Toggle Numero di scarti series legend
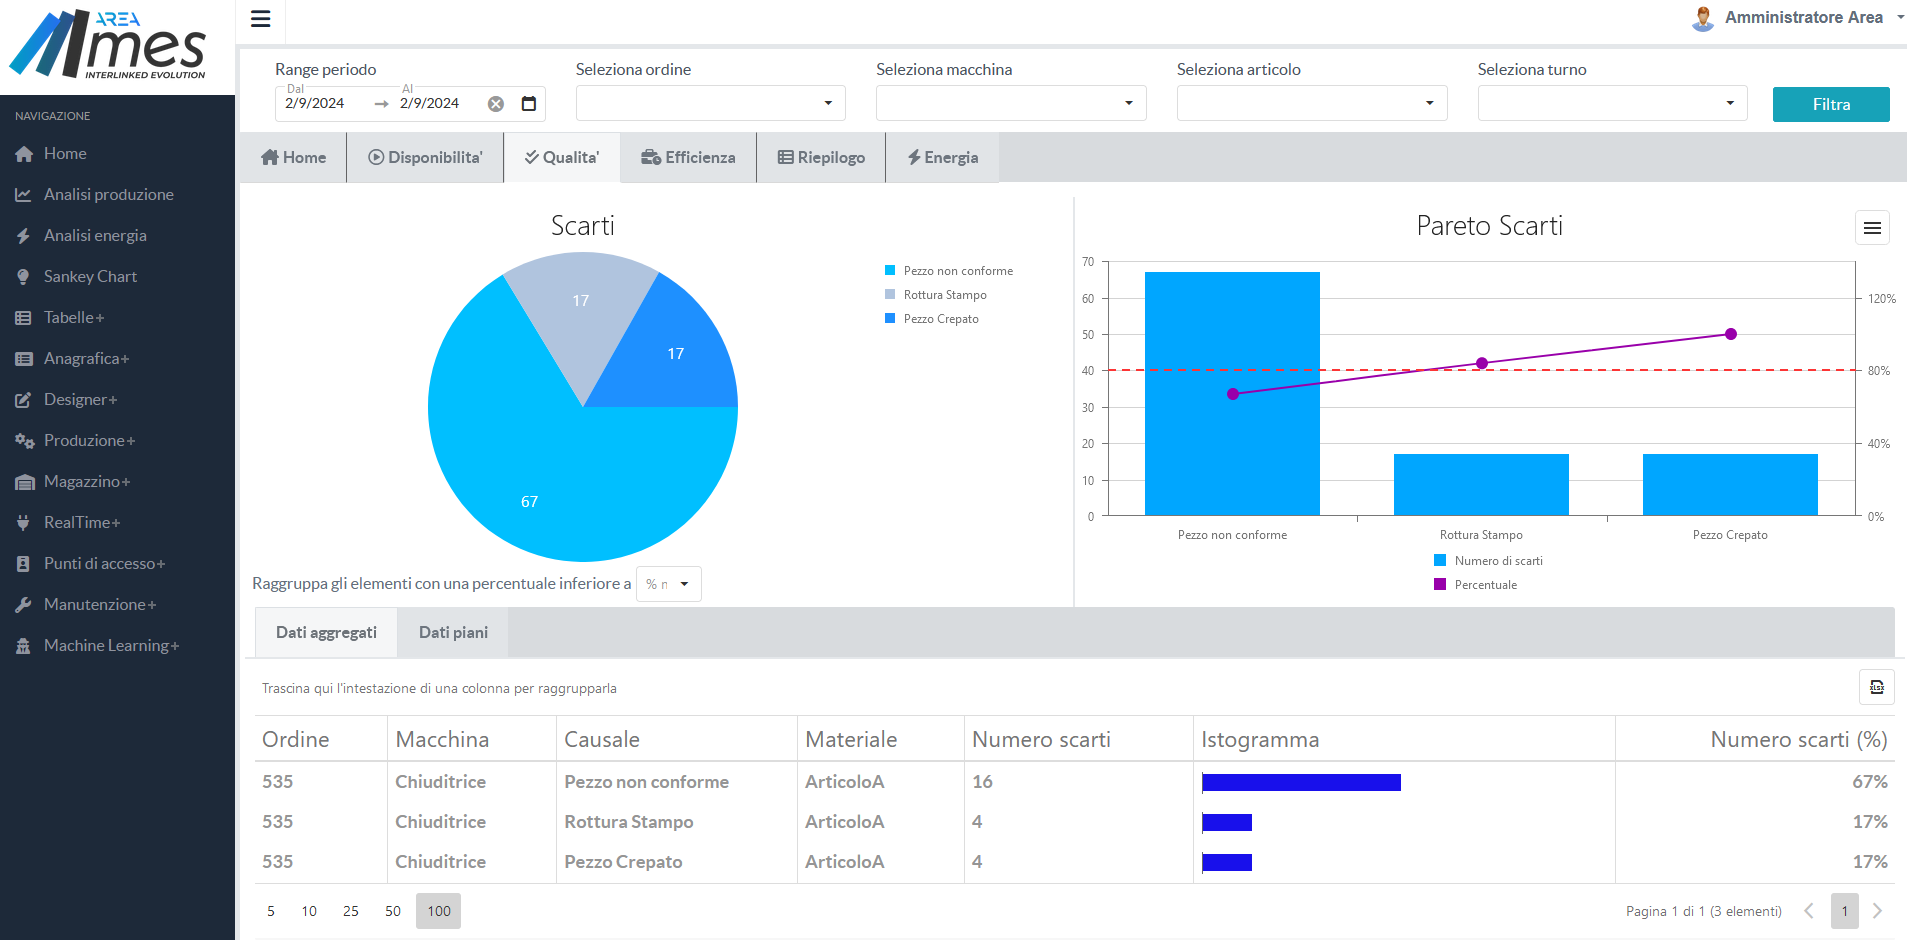Image resolution: width=1907 pixels, height=940 pixels. (x=1489, y=561)
